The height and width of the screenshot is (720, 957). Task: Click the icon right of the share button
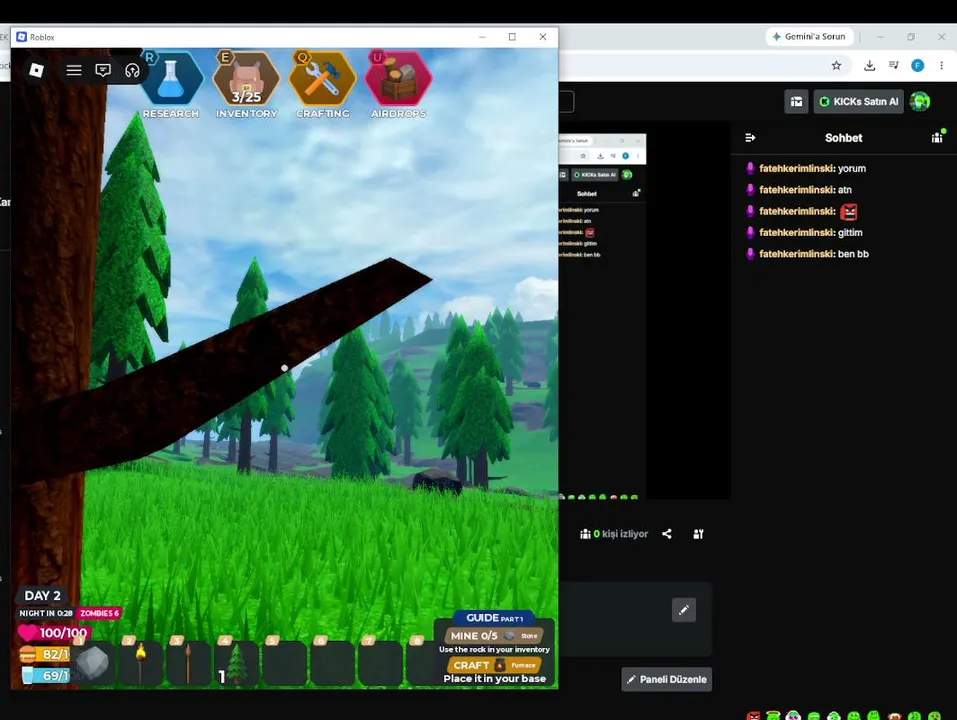[698, 534]
